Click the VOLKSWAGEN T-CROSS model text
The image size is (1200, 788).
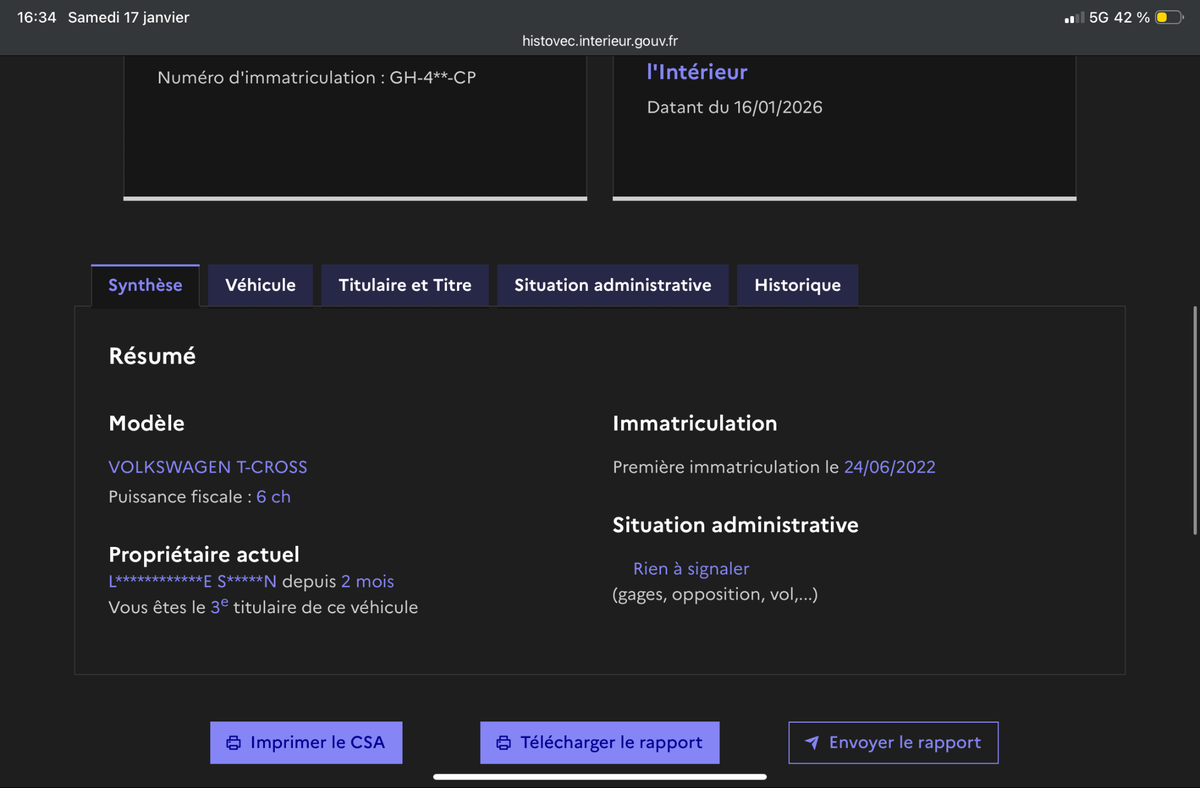point(208,467)
